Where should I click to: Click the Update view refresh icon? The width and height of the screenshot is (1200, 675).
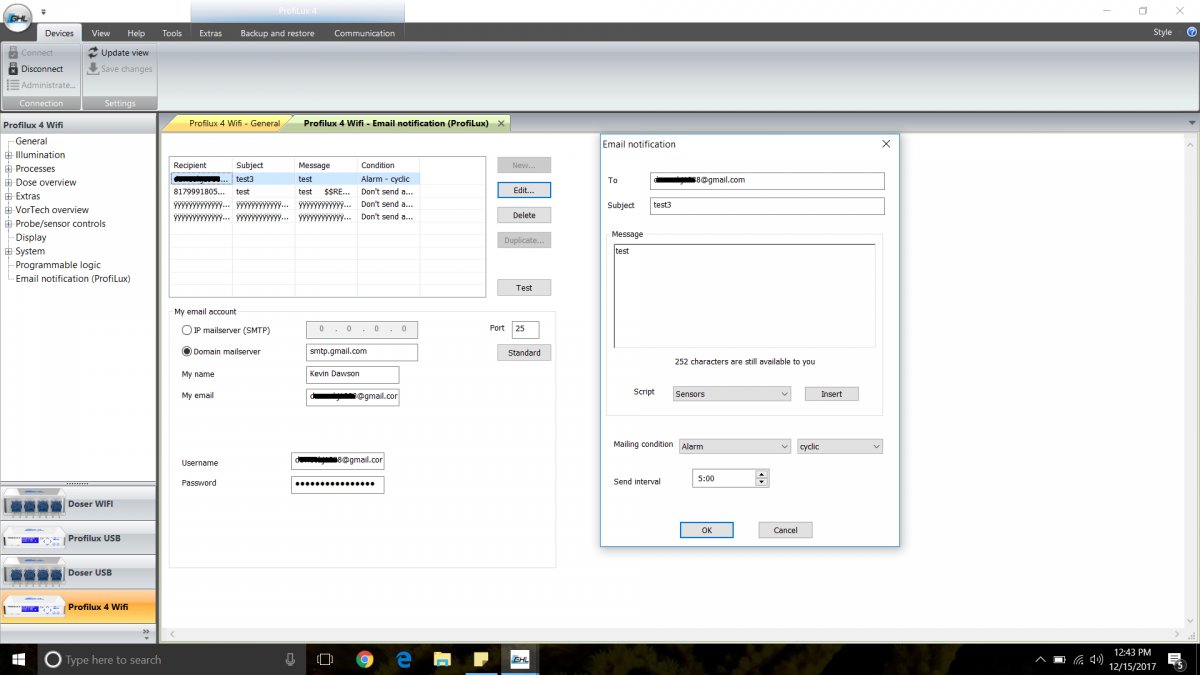click(93, 52)
